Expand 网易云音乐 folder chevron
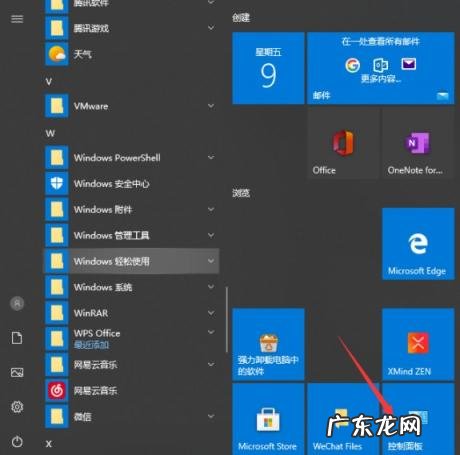Image resolution: width=460 pixels, height=455 pixels. click(211, 364)
